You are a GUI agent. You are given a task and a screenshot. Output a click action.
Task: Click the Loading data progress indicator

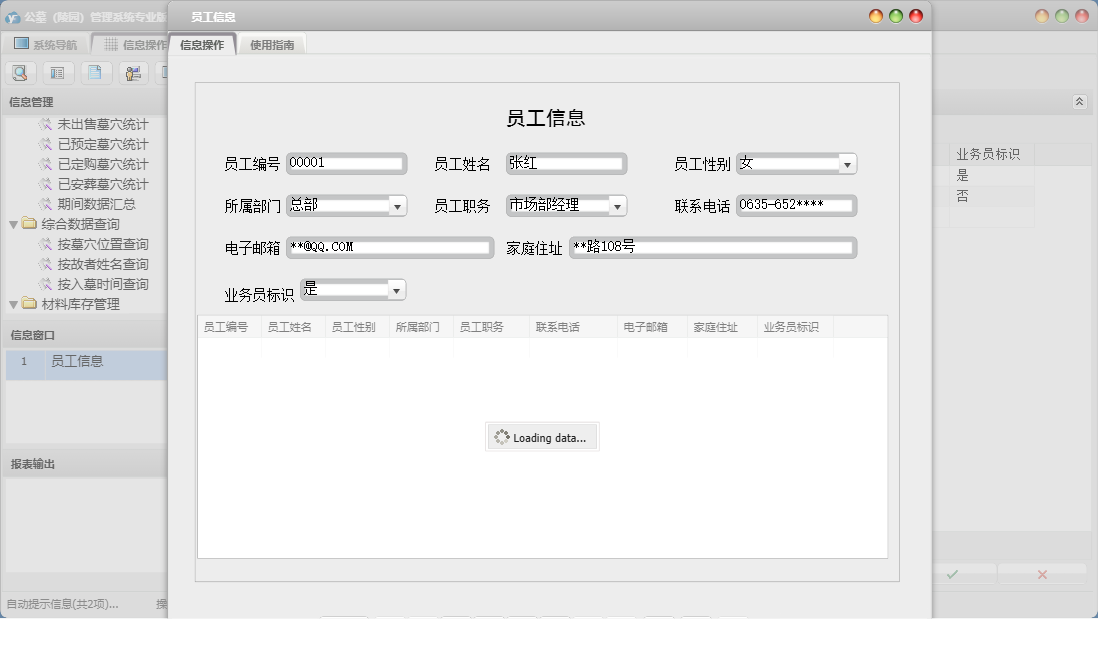click(541, 436)
